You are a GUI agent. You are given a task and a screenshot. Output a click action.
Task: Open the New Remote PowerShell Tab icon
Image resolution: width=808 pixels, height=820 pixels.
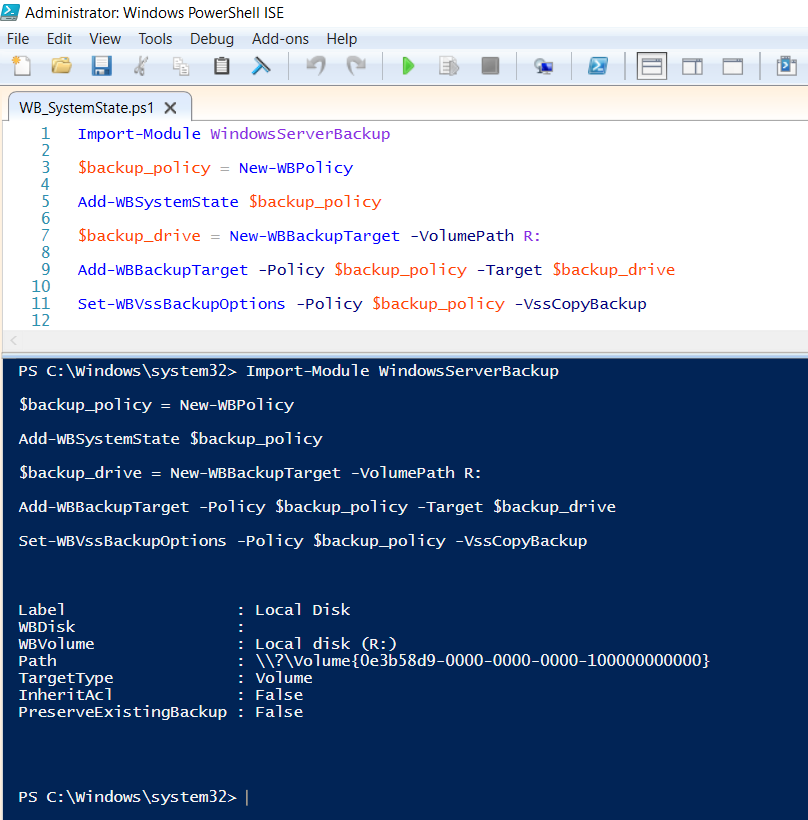tap(543, 67)
